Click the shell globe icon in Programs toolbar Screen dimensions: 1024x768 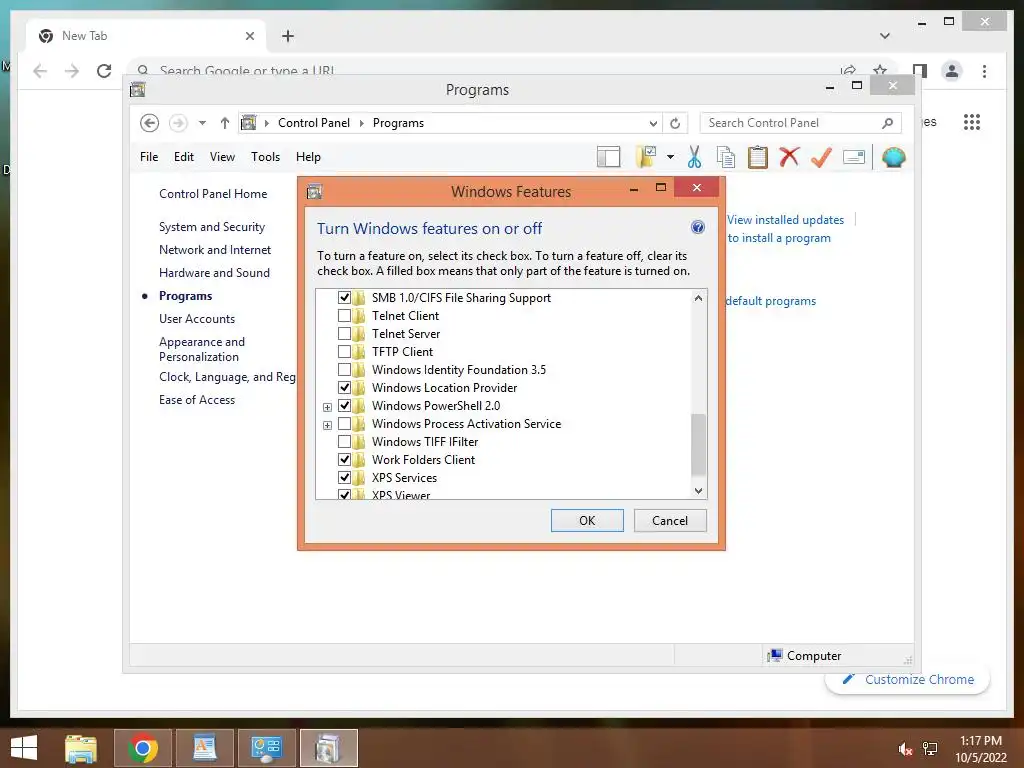(893, 157)
